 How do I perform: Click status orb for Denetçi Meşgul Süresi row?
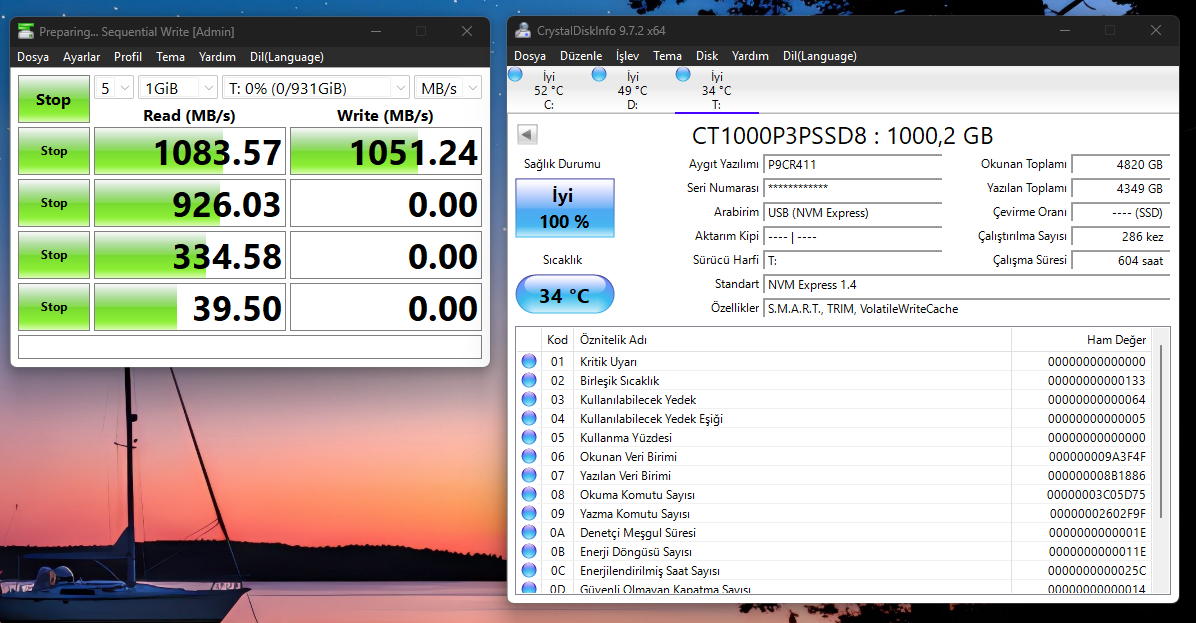[529, 532]
